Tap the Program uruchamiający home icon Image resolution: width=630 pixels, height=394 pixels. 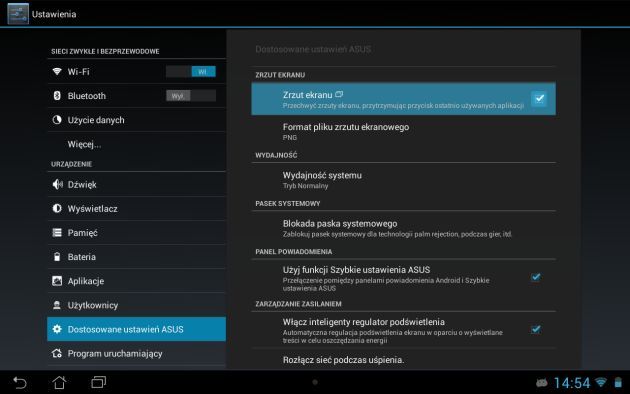click(57, 353)
